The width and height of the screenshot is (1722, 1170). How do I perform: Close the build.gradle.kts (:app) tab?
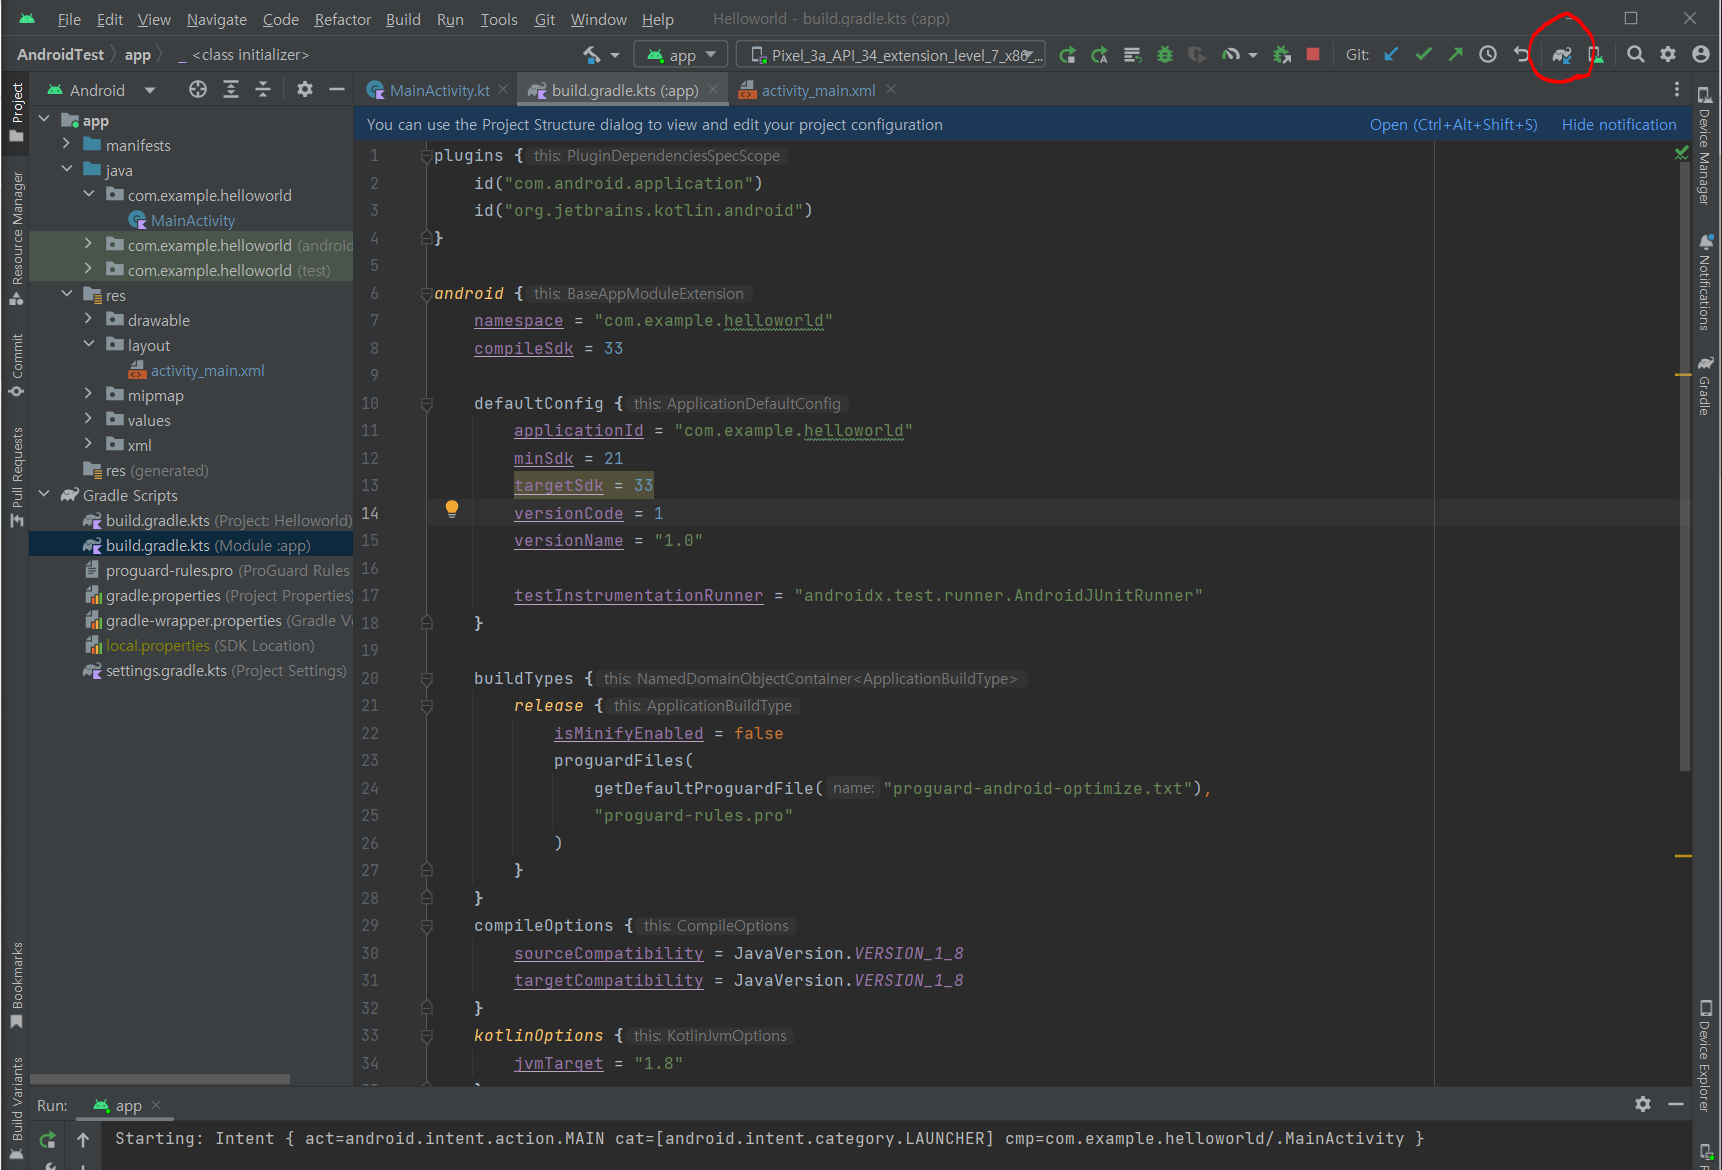pyautogui.click(x=713, y=89)
